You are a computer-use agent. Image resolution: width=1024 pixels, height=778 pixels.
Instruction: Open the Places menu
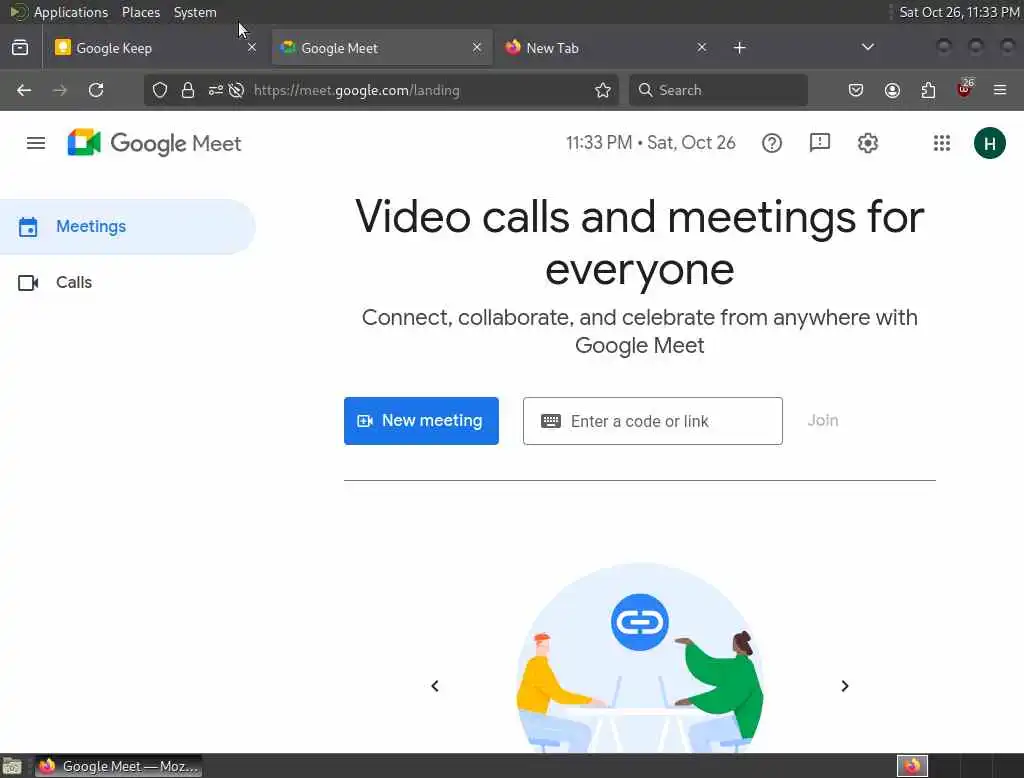(x=140, y=12)
